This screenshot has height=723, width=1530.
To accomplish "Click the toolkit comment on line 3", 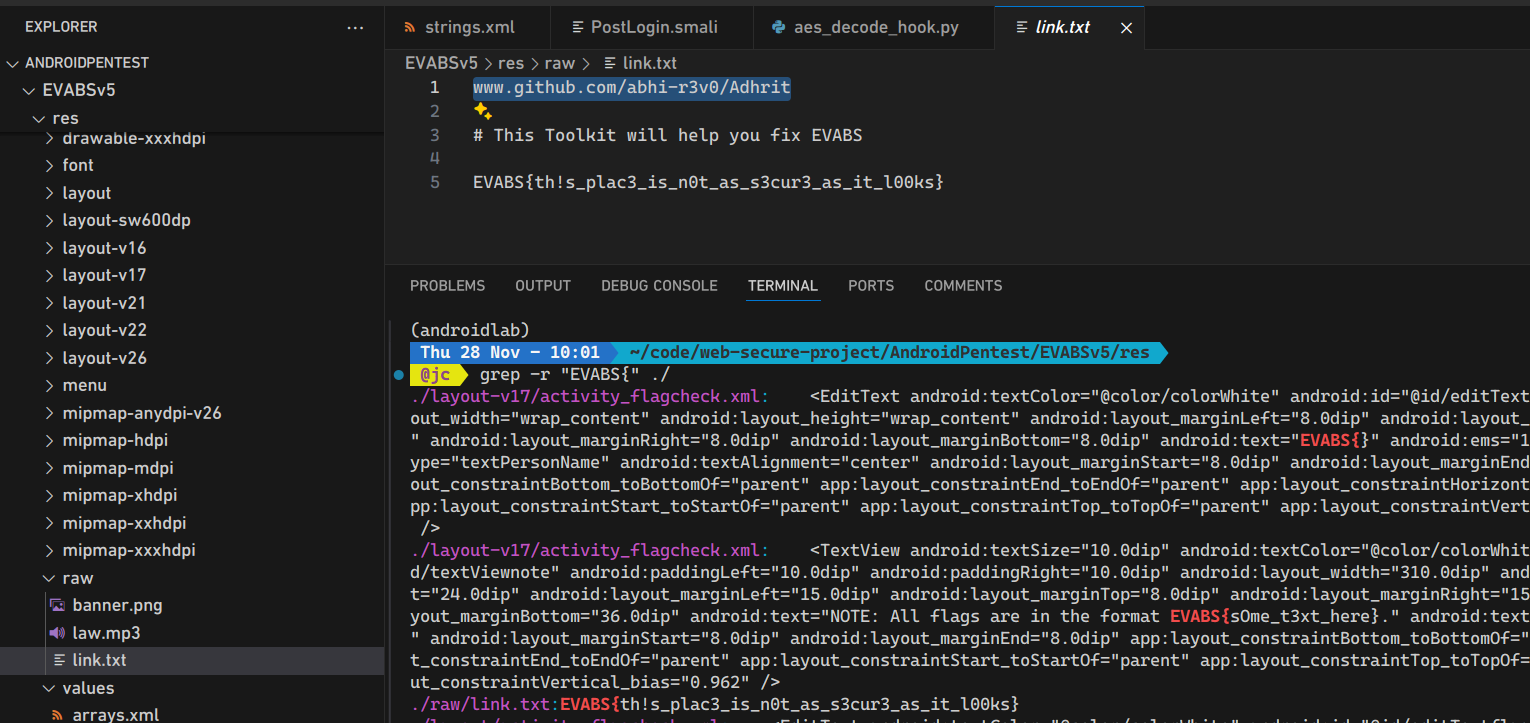I will [x=667, y=135].
